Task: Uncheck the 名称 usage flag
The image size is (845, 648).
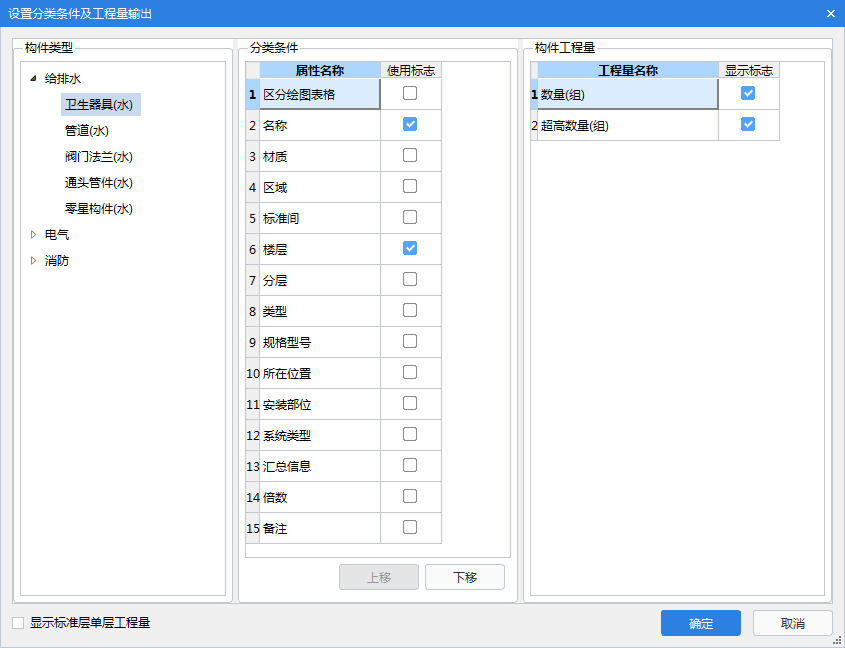Action: [410, 124]
